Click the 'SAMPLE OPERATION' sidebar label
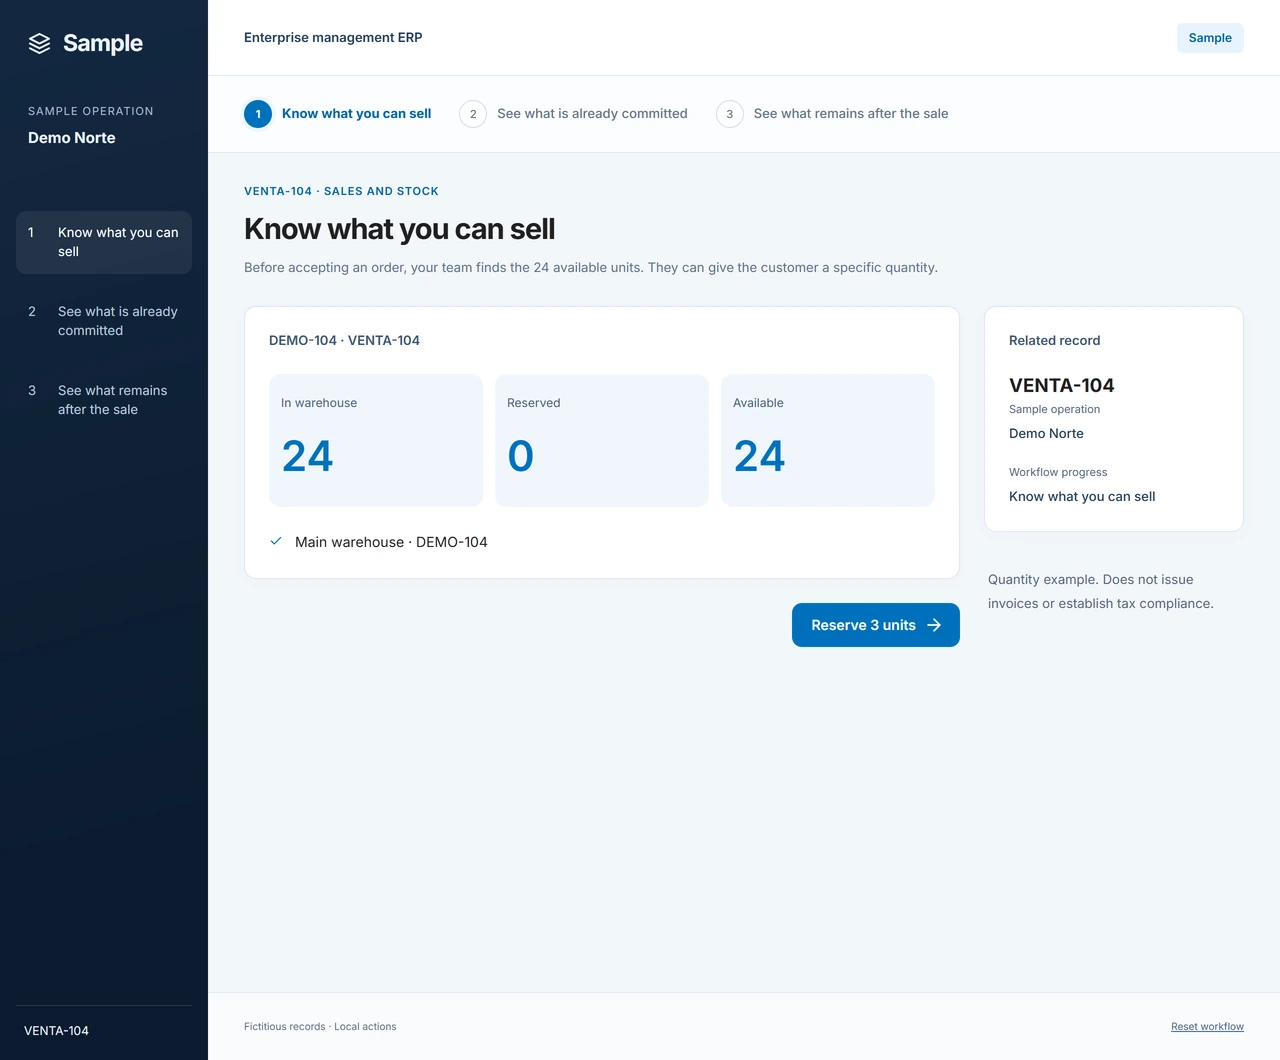 click(x=91, y=111)
